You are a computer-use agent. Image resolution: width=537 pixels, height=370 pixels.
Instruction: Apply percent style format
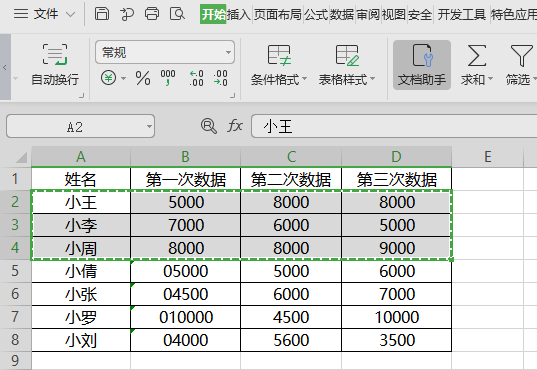(143, 78)
